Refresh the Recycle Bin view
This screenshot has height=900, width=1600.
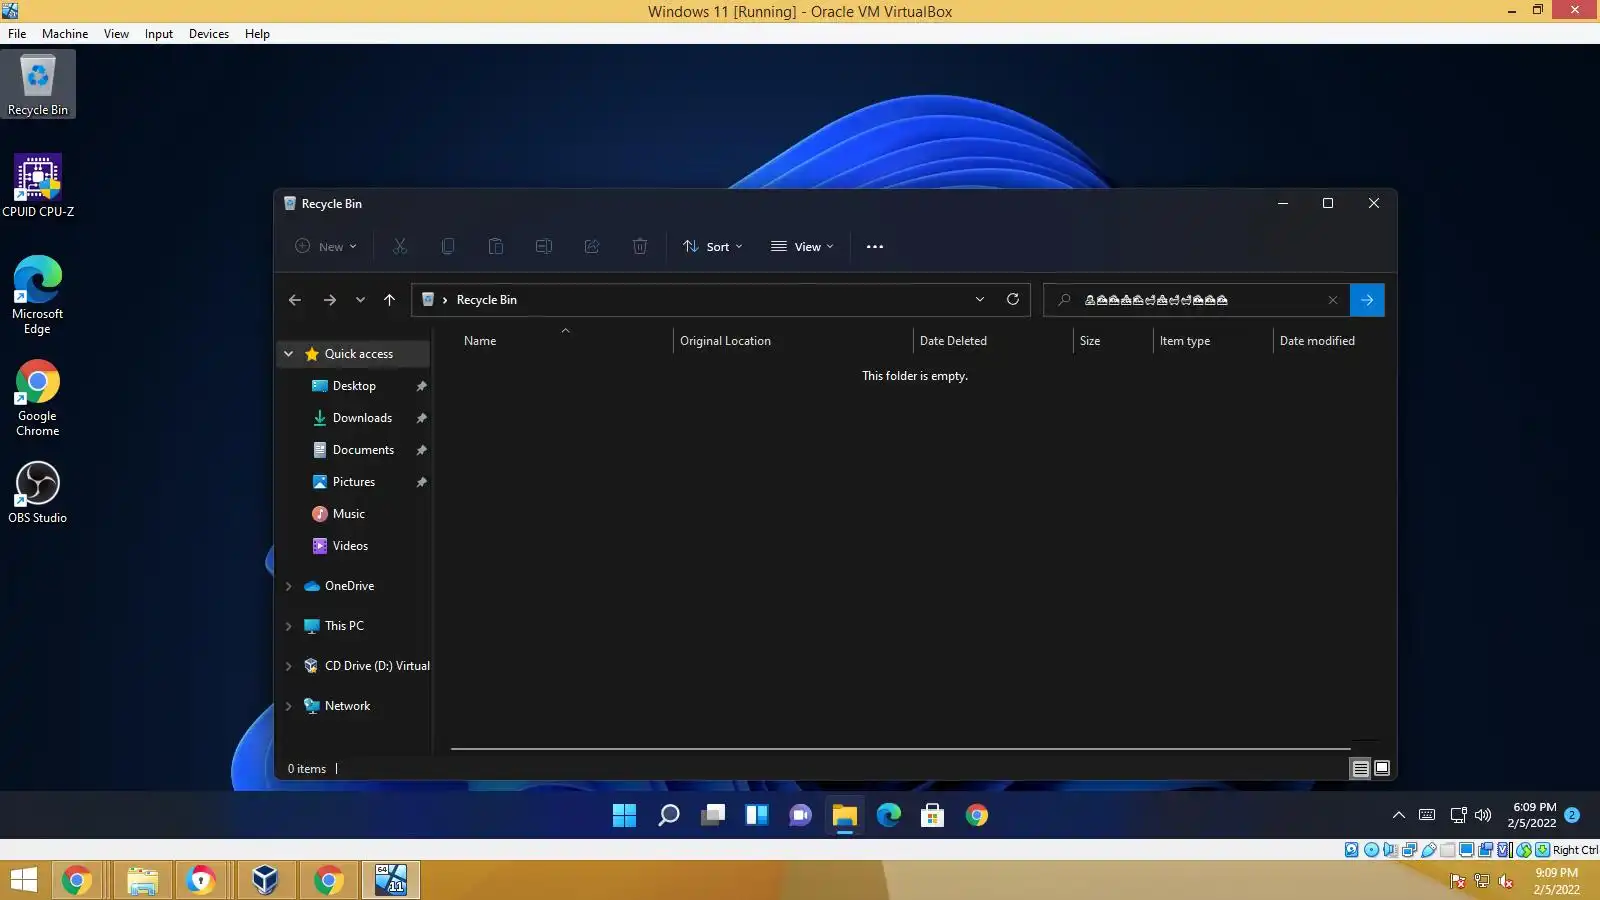(1013, 299)
